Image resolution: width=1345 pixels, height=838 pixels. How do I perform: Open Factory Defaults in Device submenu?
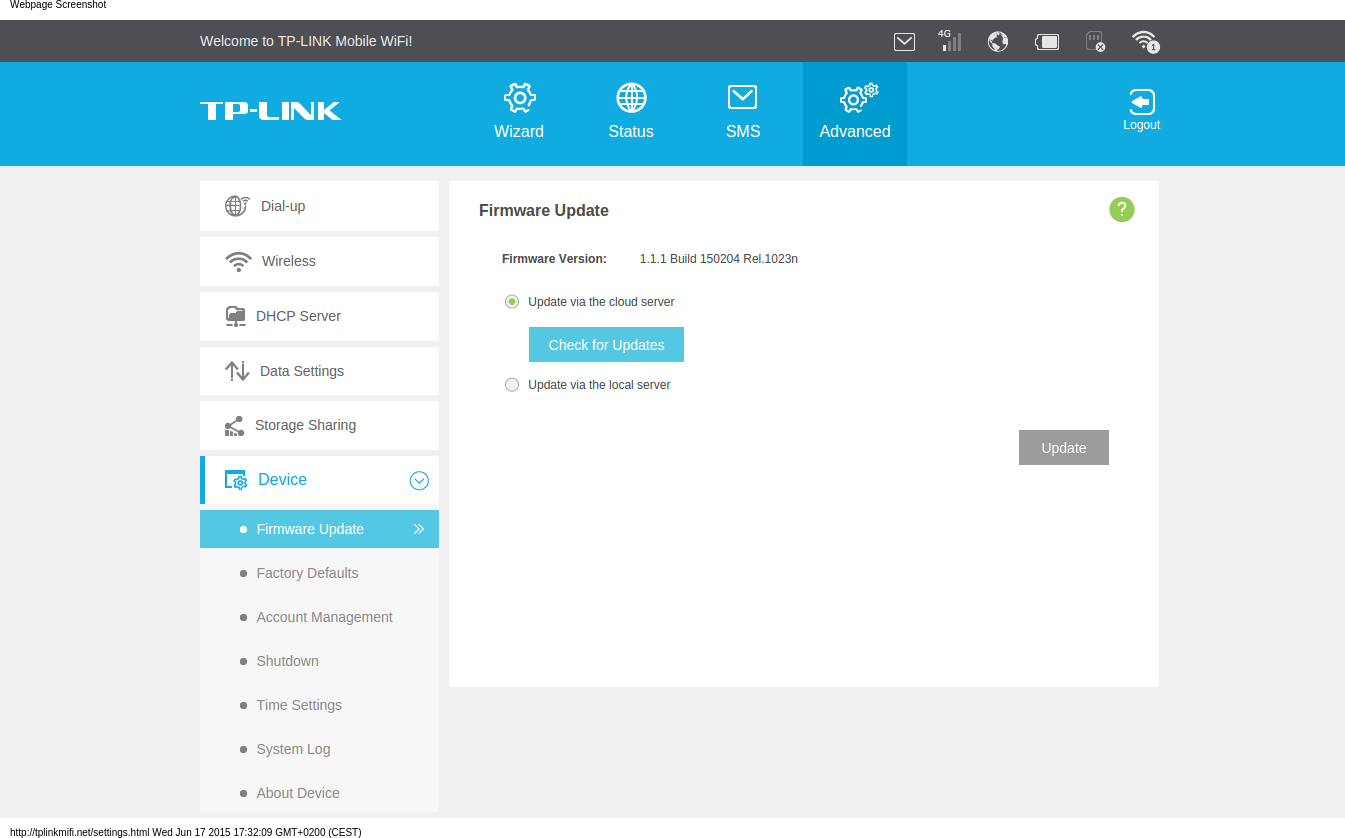(307, 573)
